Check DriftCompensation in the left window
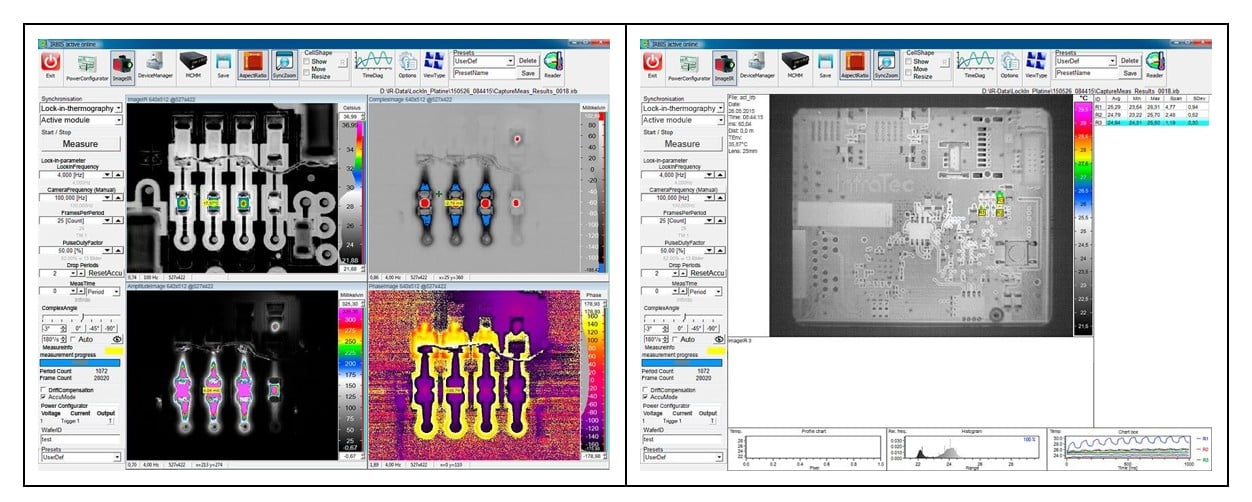 43,389
